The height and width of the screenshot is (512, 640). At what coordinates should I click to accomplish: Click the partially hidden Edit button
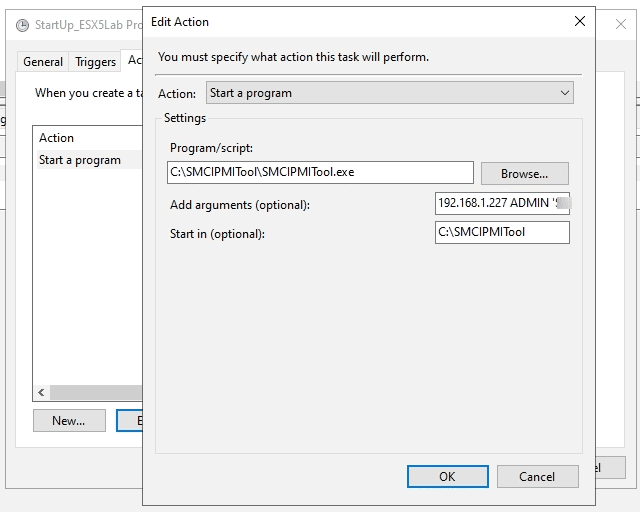coord(129,421)
